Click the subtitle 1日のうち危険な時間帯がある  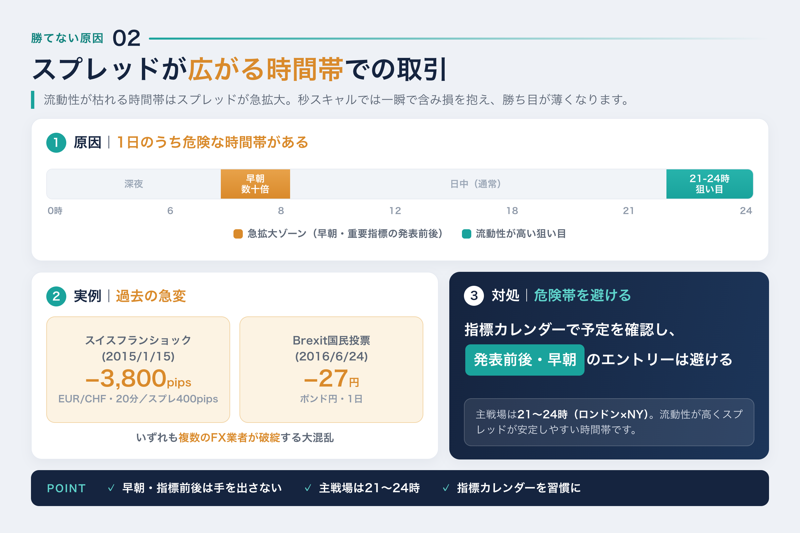tap(212, 142)
